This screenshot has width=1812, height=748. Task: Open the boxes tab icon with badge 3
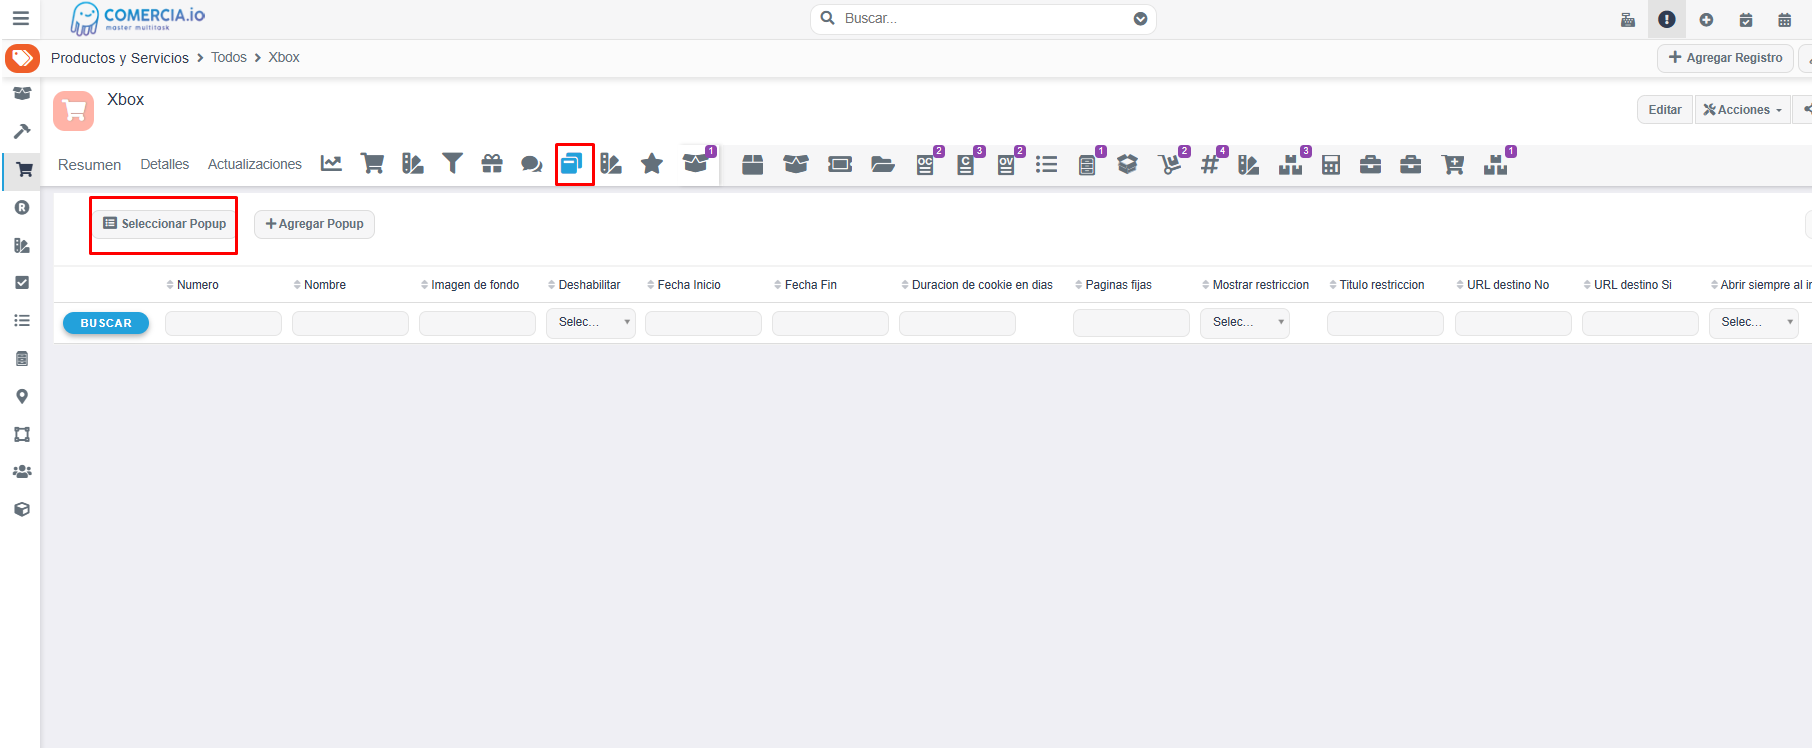pyautogui.click(x=1291, y=165)
